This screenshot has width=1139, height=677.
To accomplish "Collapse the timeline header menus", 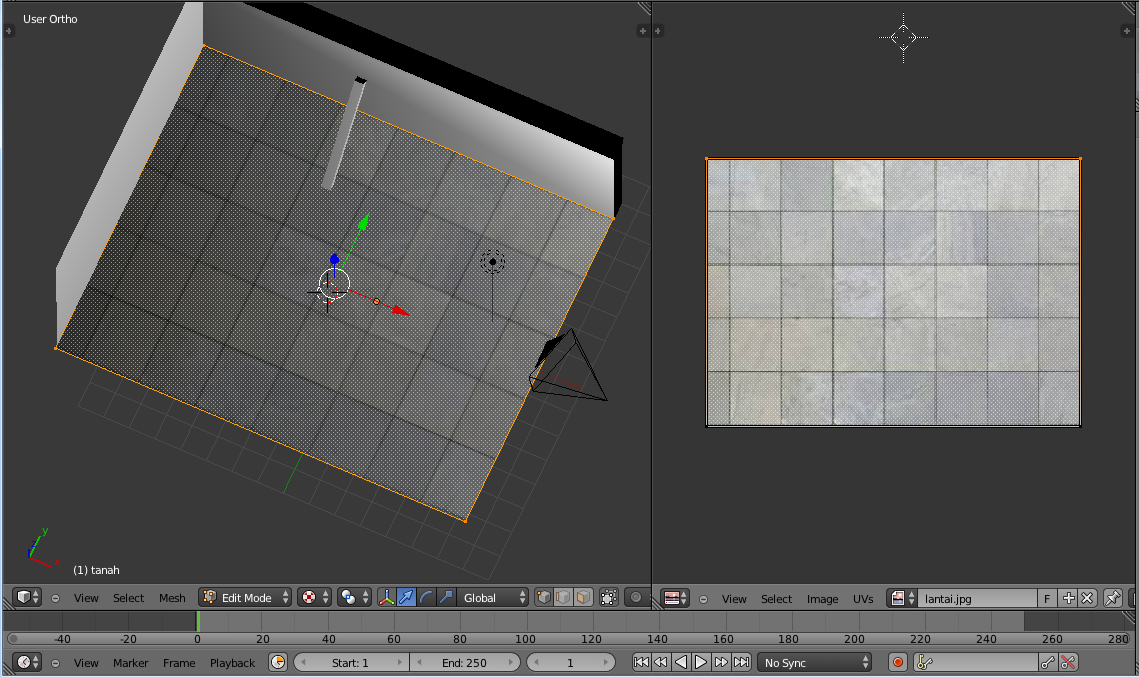I will [55, 663].
